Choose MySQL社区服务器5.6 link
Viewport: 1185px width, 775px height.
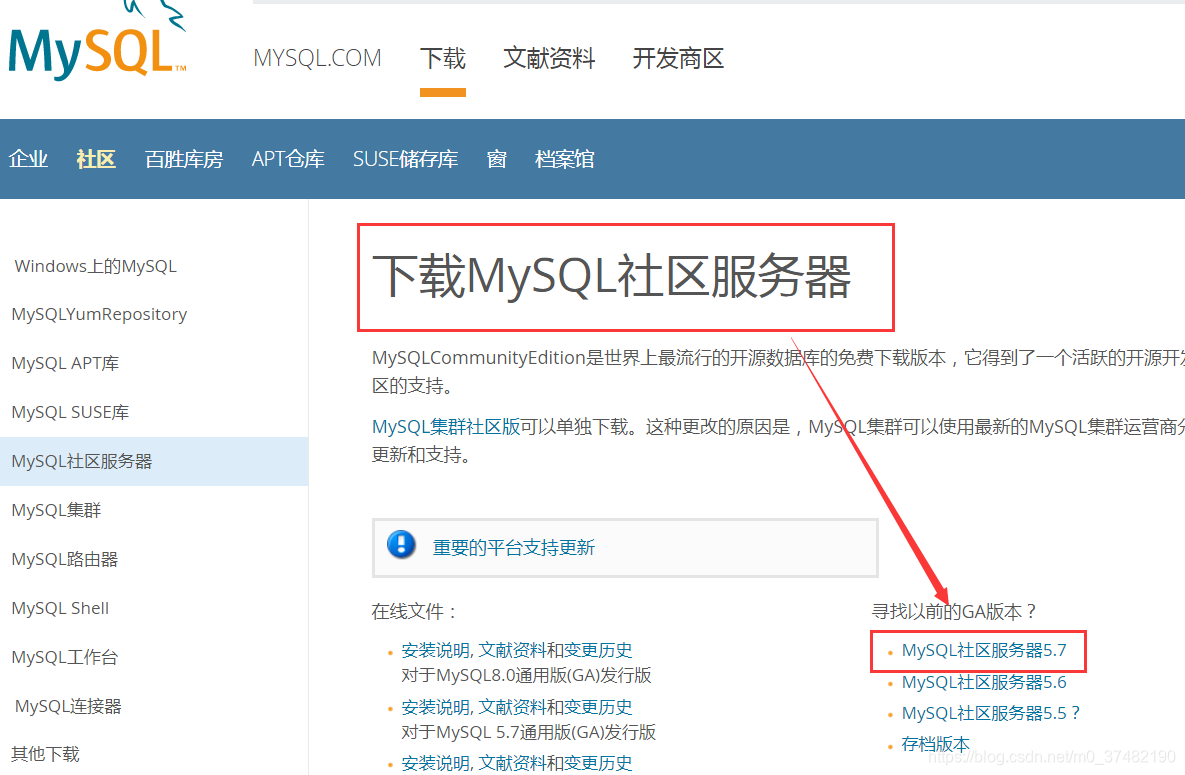(984, 682)
